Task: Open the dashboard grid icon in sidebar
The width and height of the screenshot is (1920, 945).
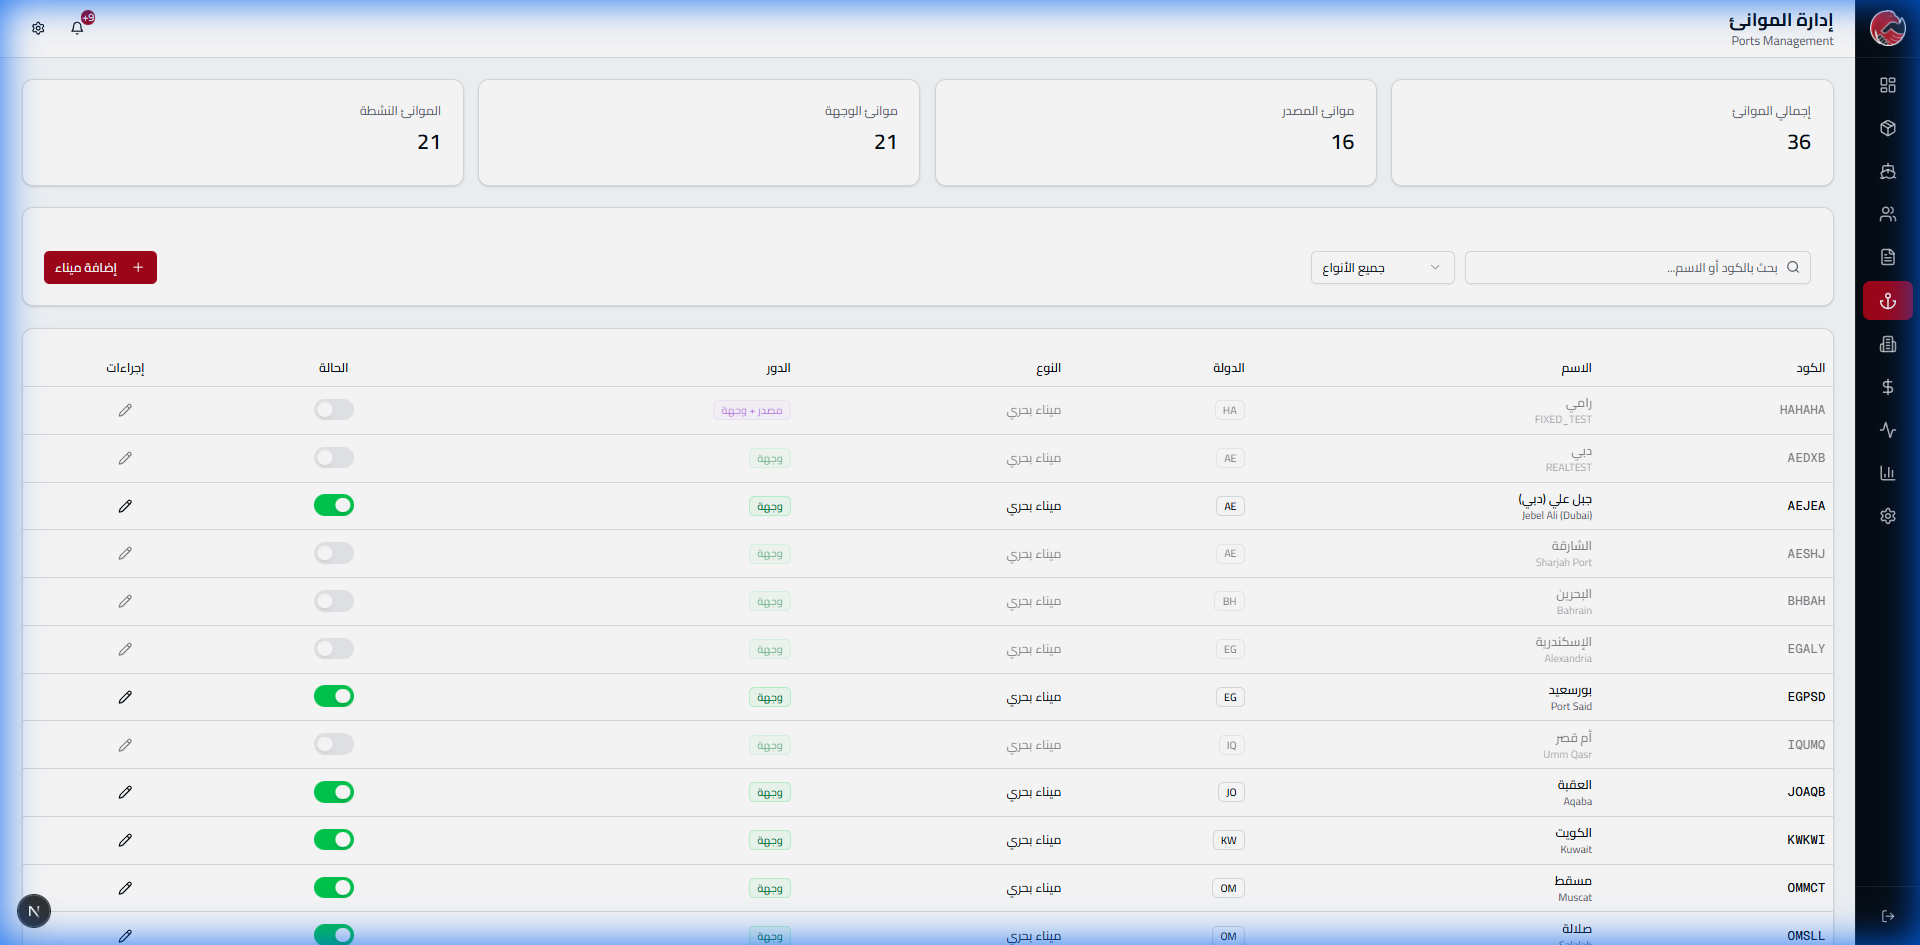Action: pyautogui.click(x=1887, y=85)
